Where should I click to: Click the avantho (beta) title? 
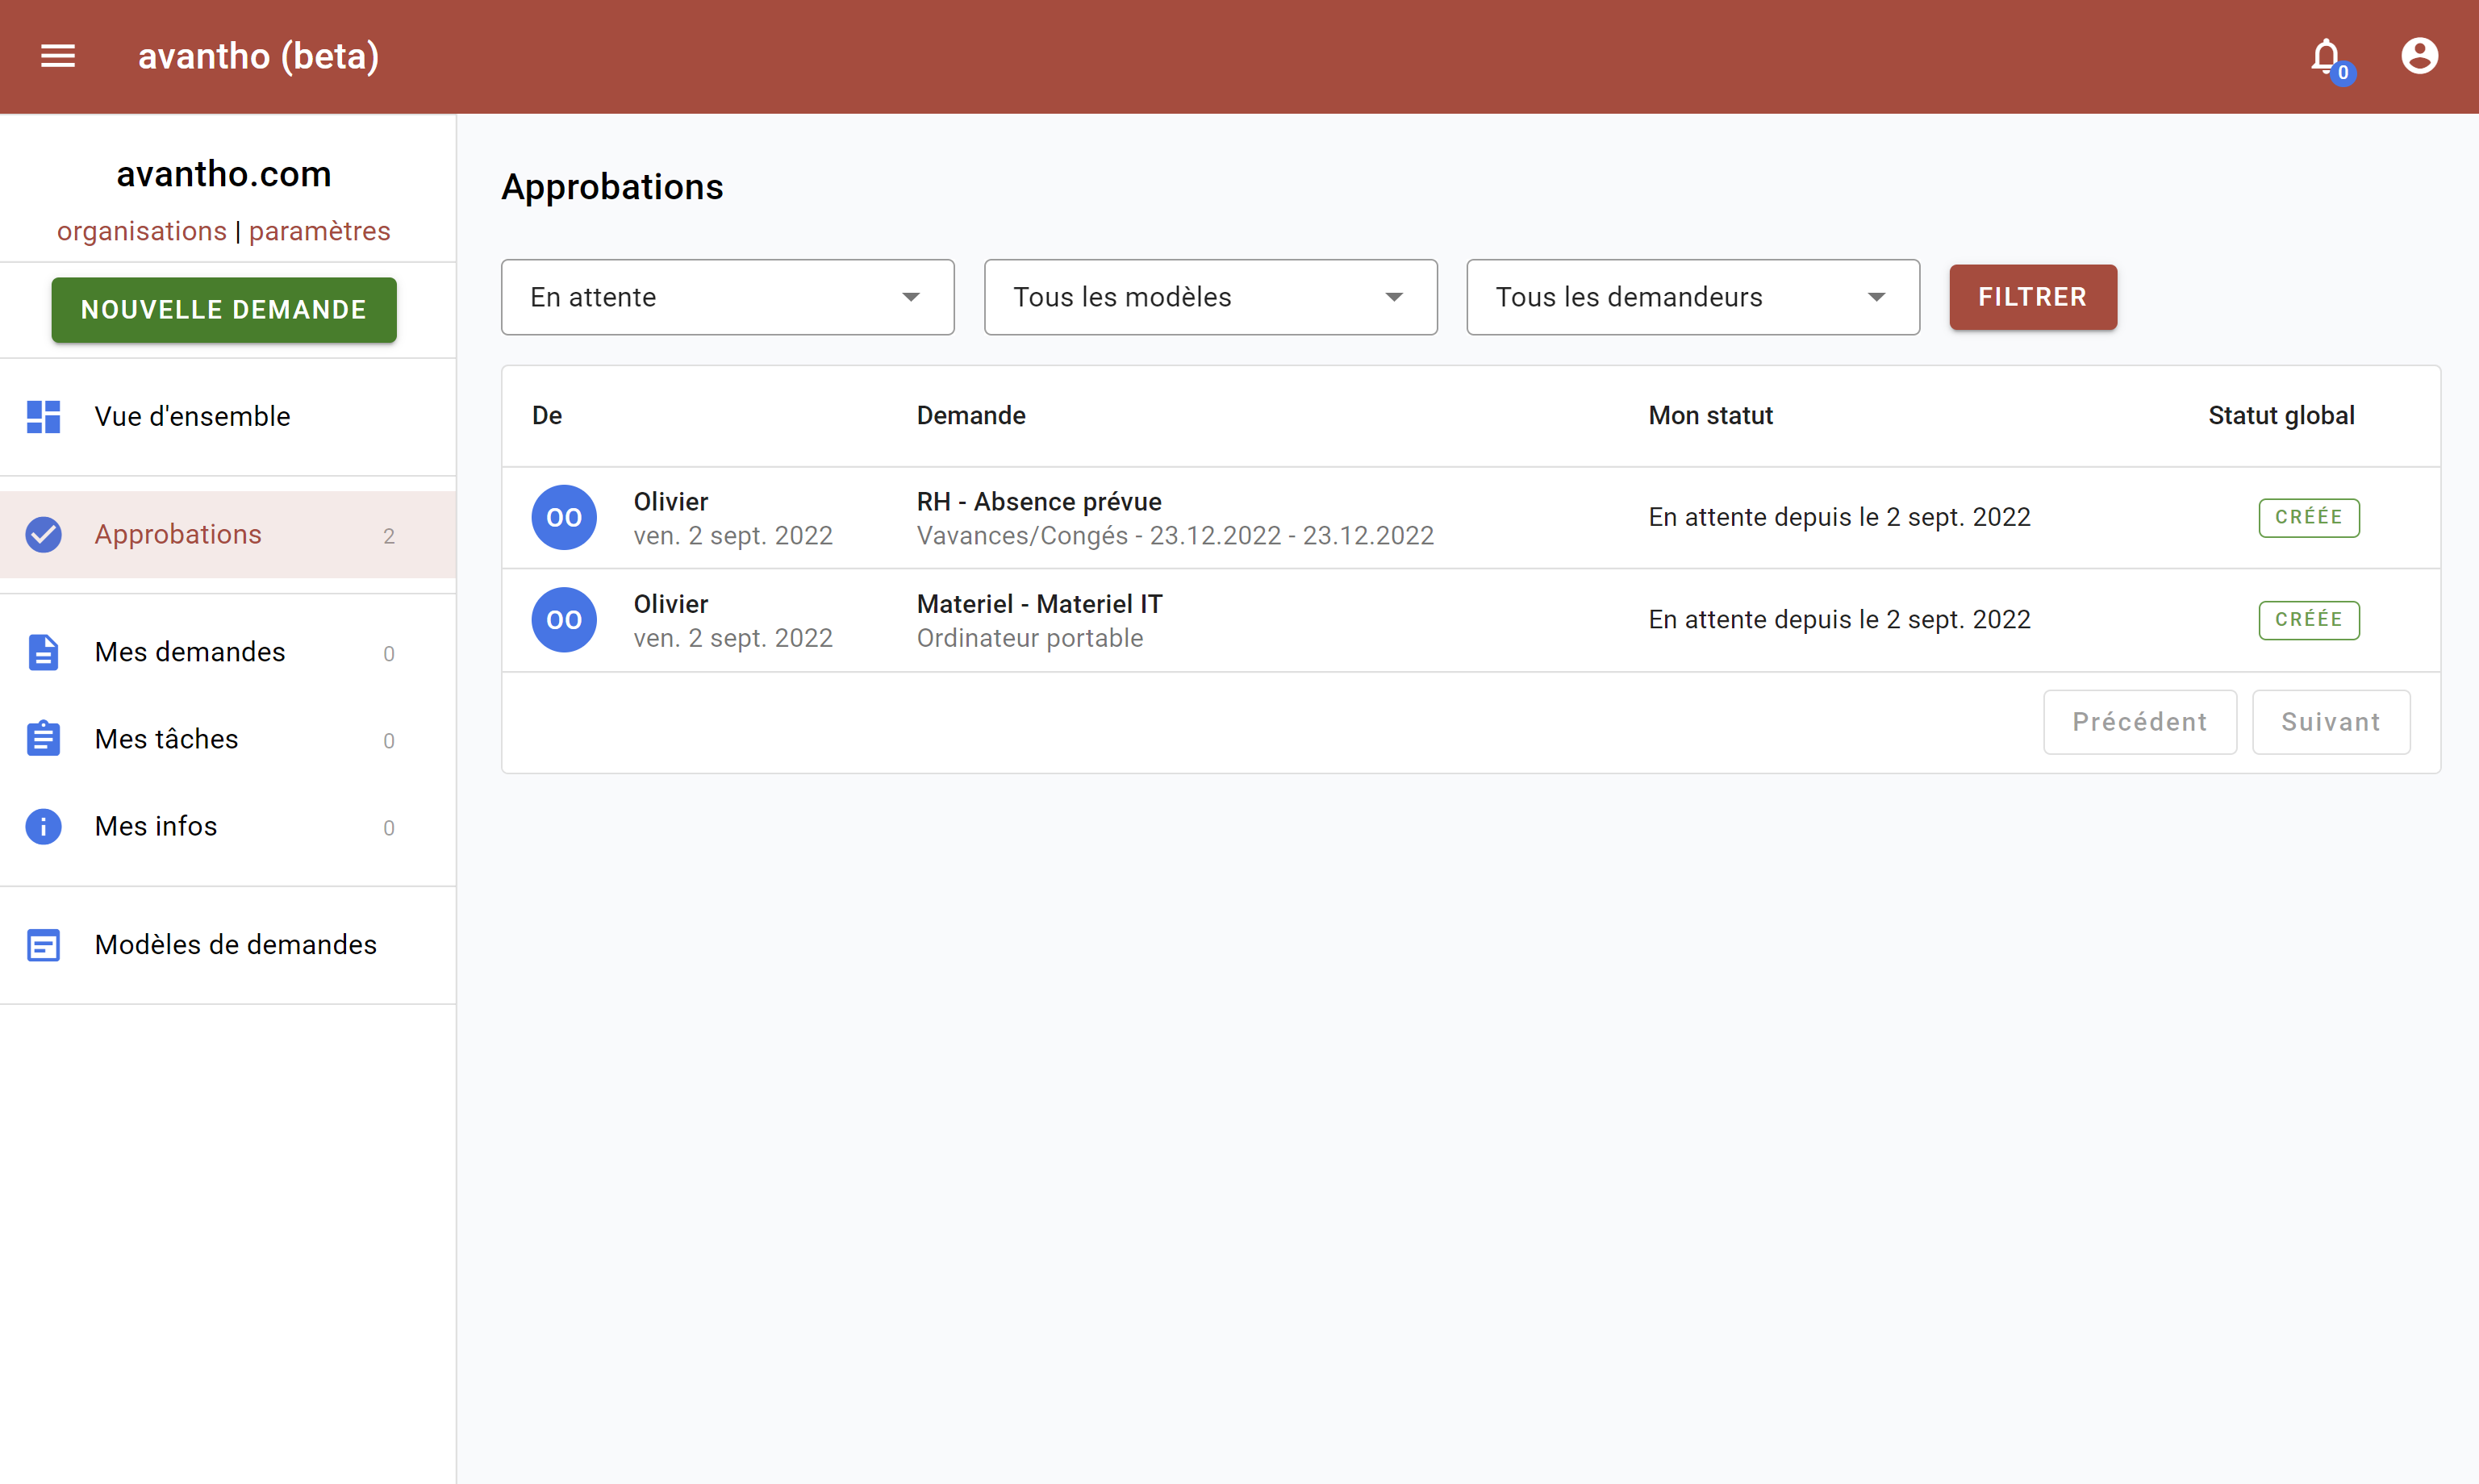click(259, 56)
